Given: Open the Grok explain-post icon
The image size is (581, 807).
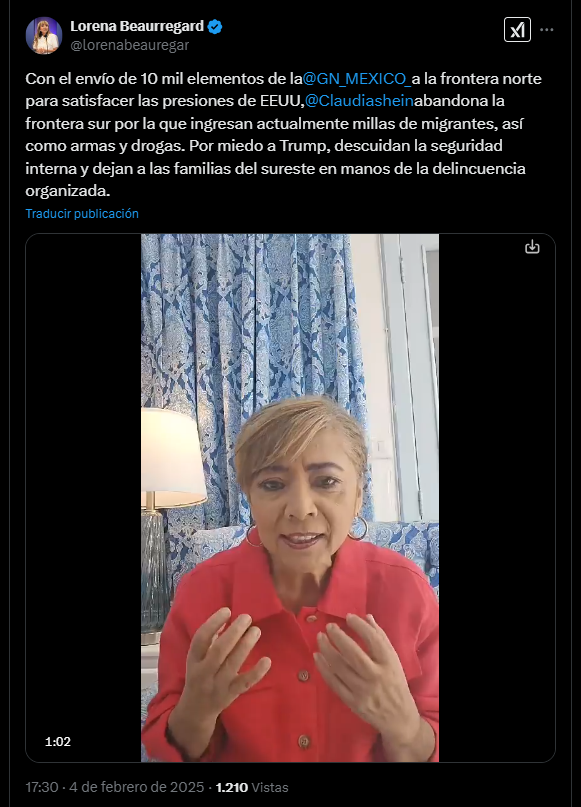Looking at the screenshot, I should (517, 30).
